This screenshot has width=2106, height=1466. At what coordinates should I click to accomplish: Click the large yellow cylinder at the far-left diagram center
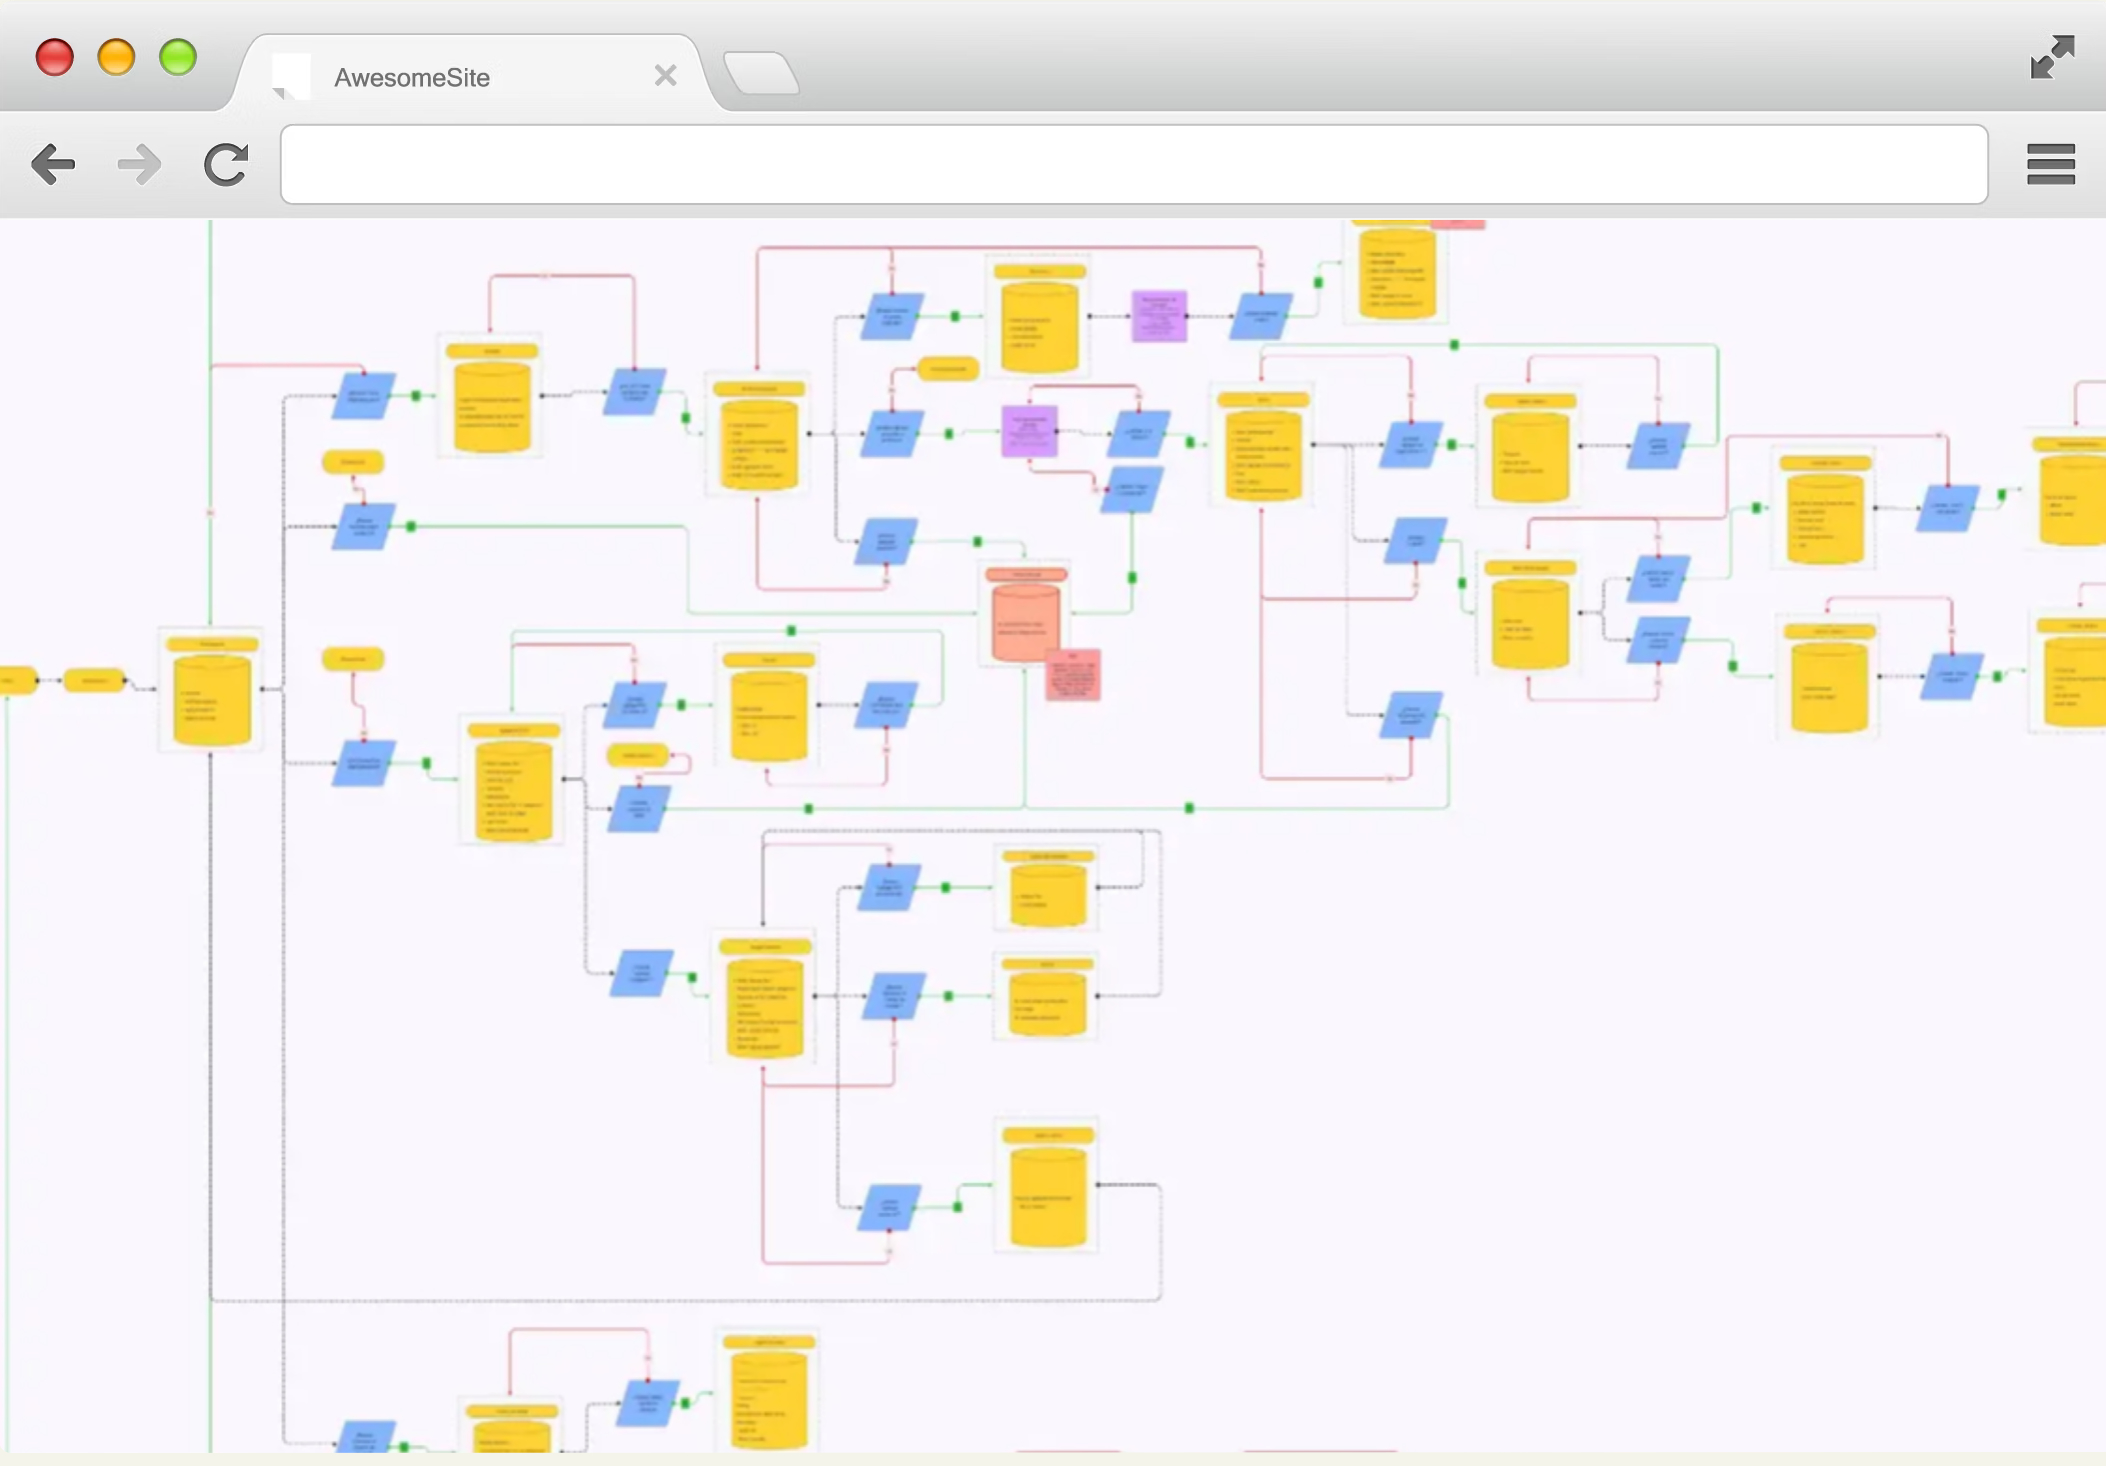211,699
